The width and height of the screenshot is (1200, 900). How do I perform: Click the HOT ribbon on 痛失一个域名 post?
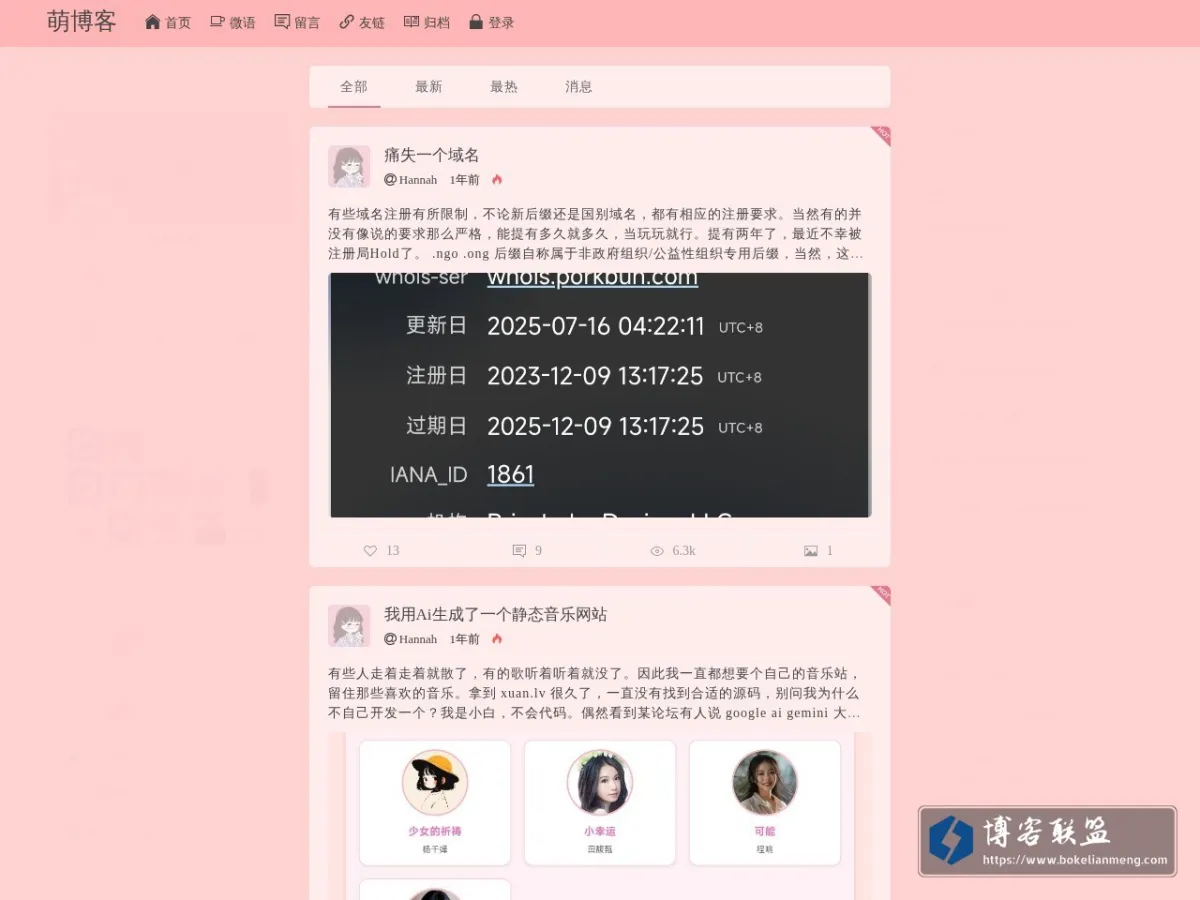point(881,136)
